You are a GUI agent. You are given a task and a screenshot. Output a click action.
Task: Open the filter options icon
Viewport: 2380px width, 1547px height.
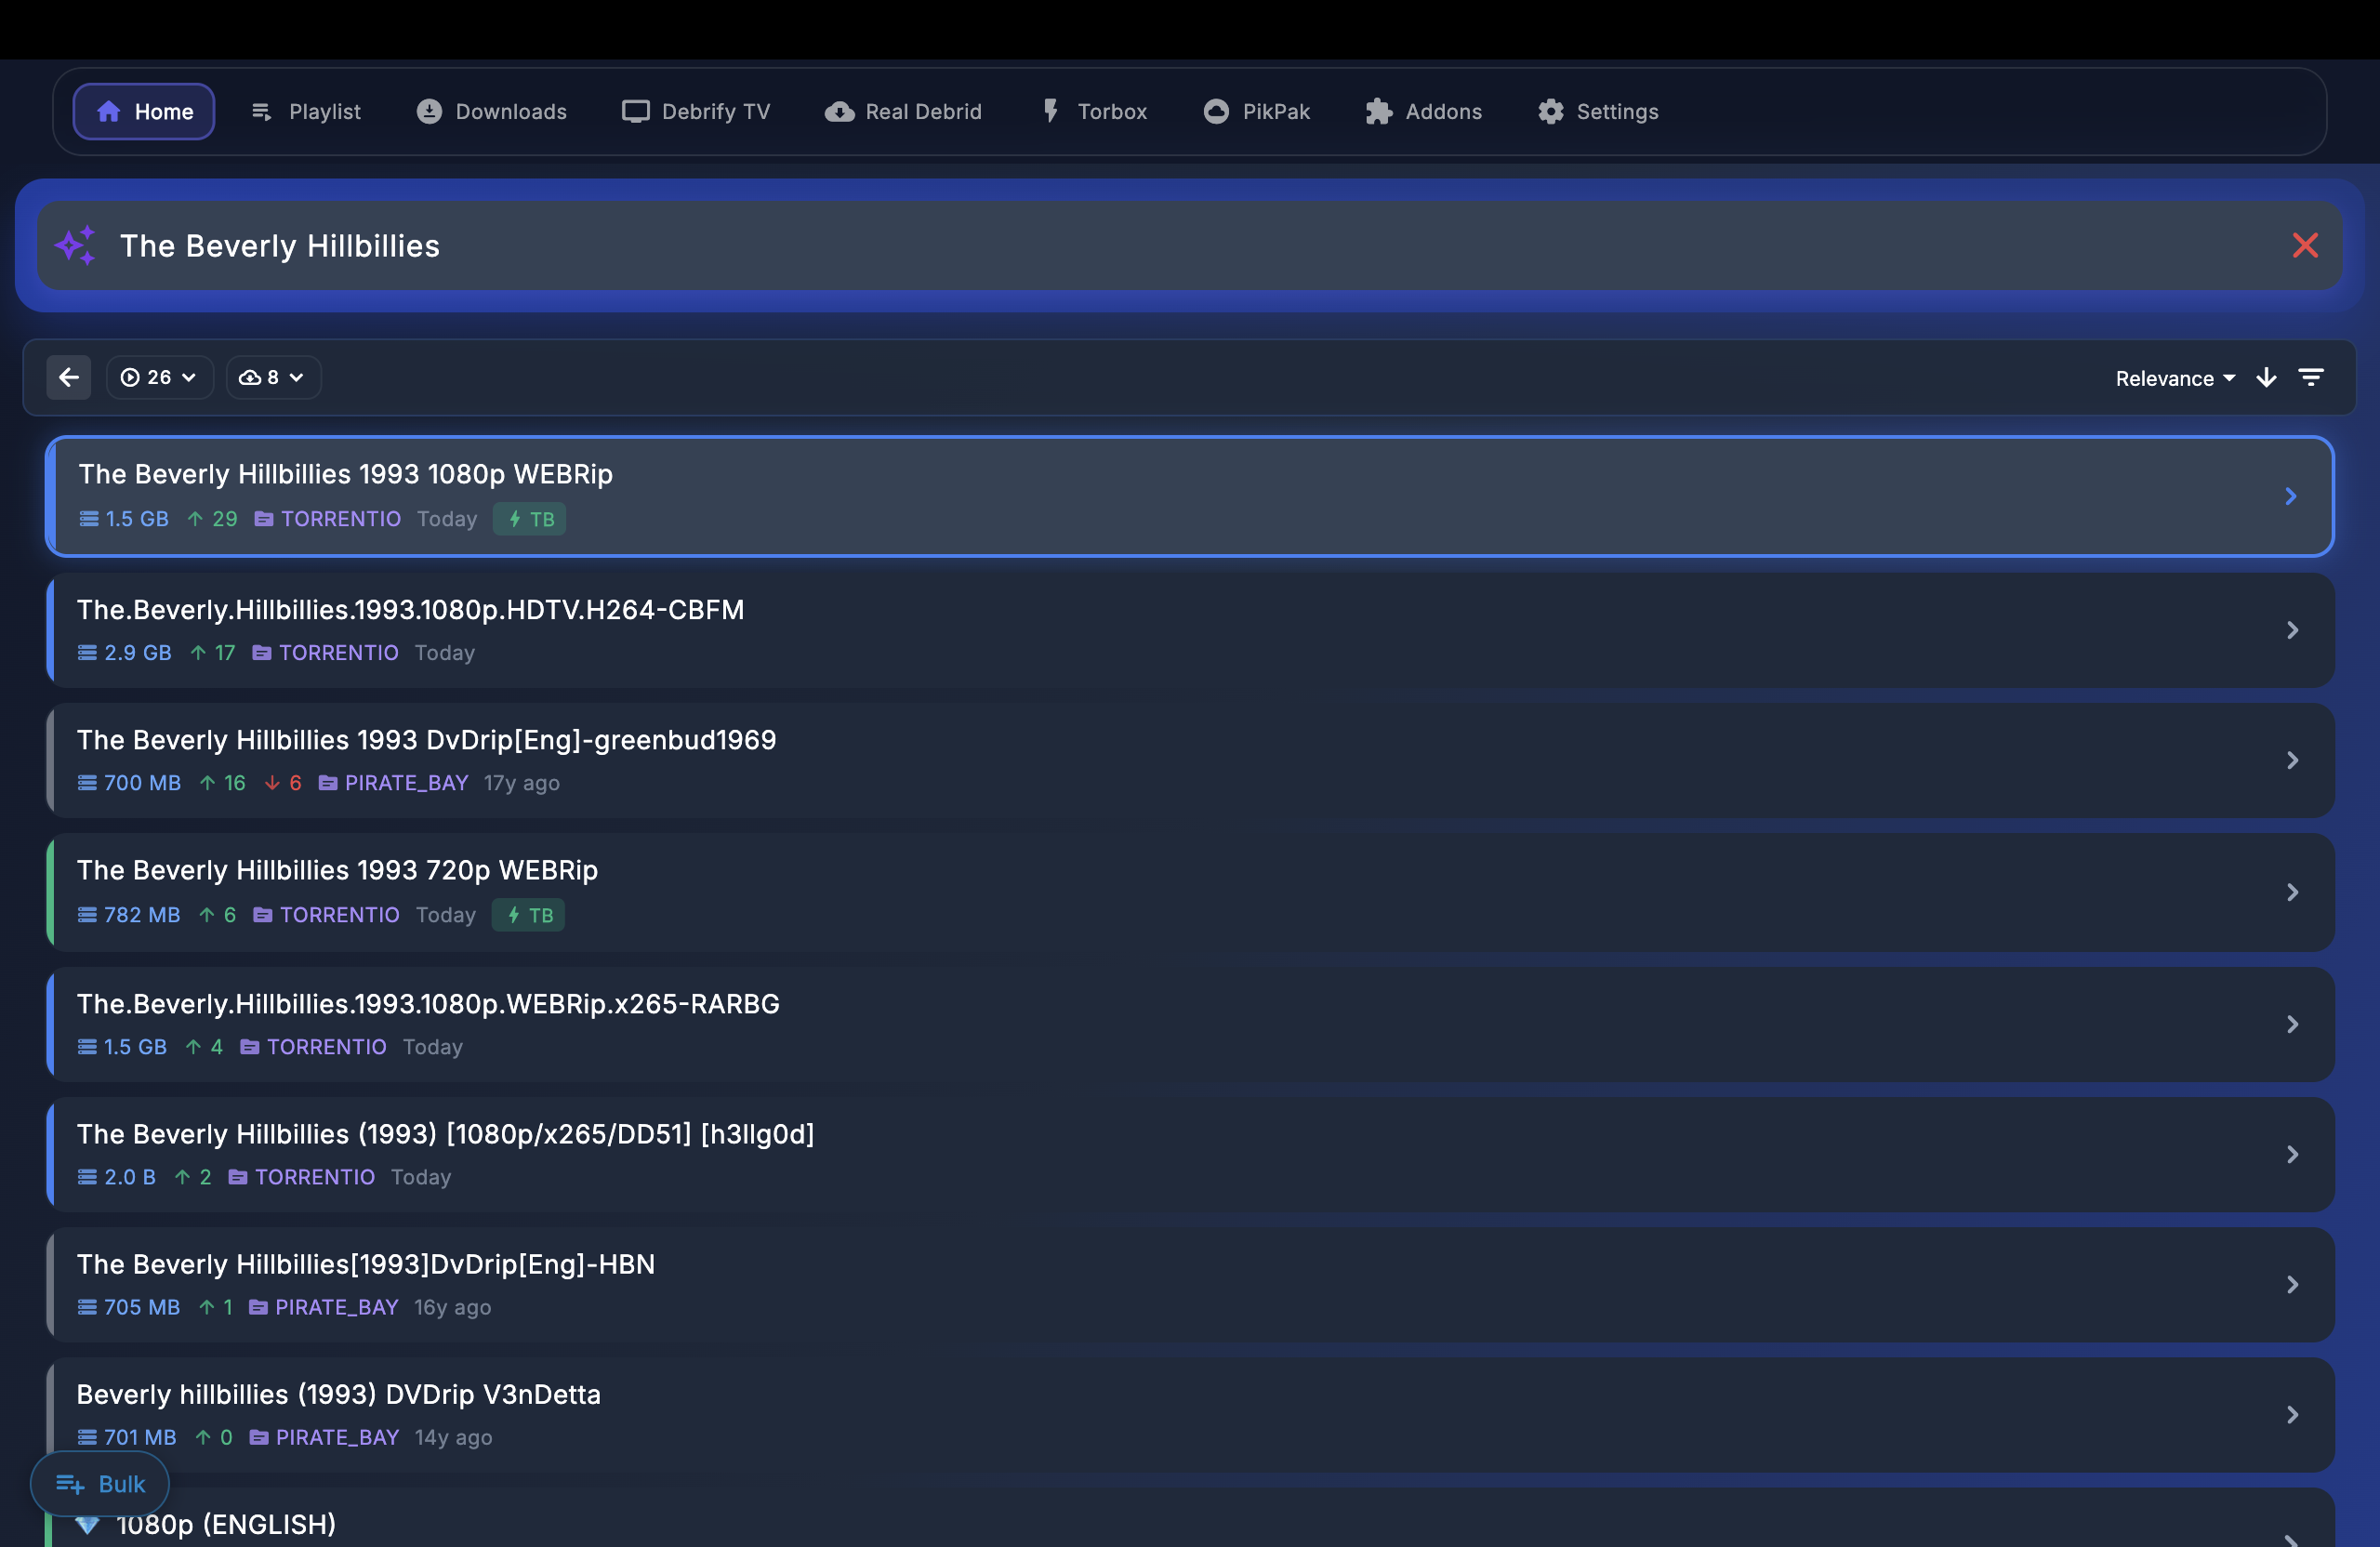click(x=2312, y=377)
